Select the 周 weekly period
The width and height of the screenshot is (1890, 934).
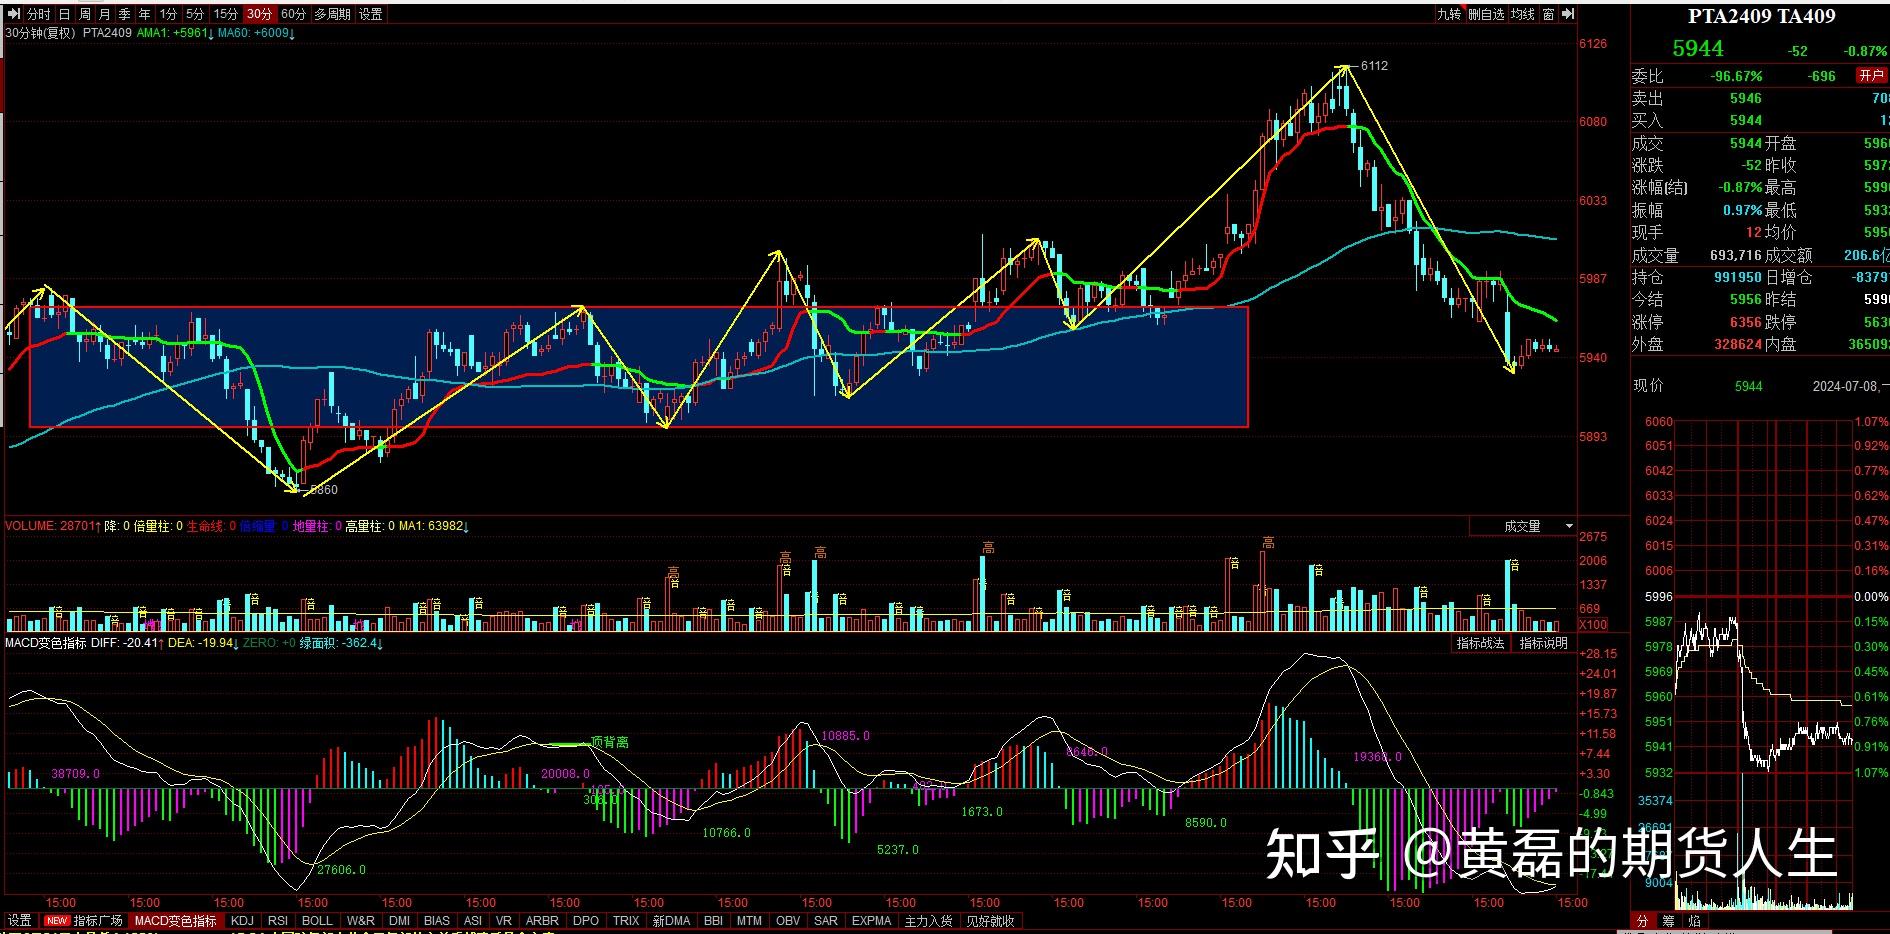pyautogui.click(x=85, y=14)
